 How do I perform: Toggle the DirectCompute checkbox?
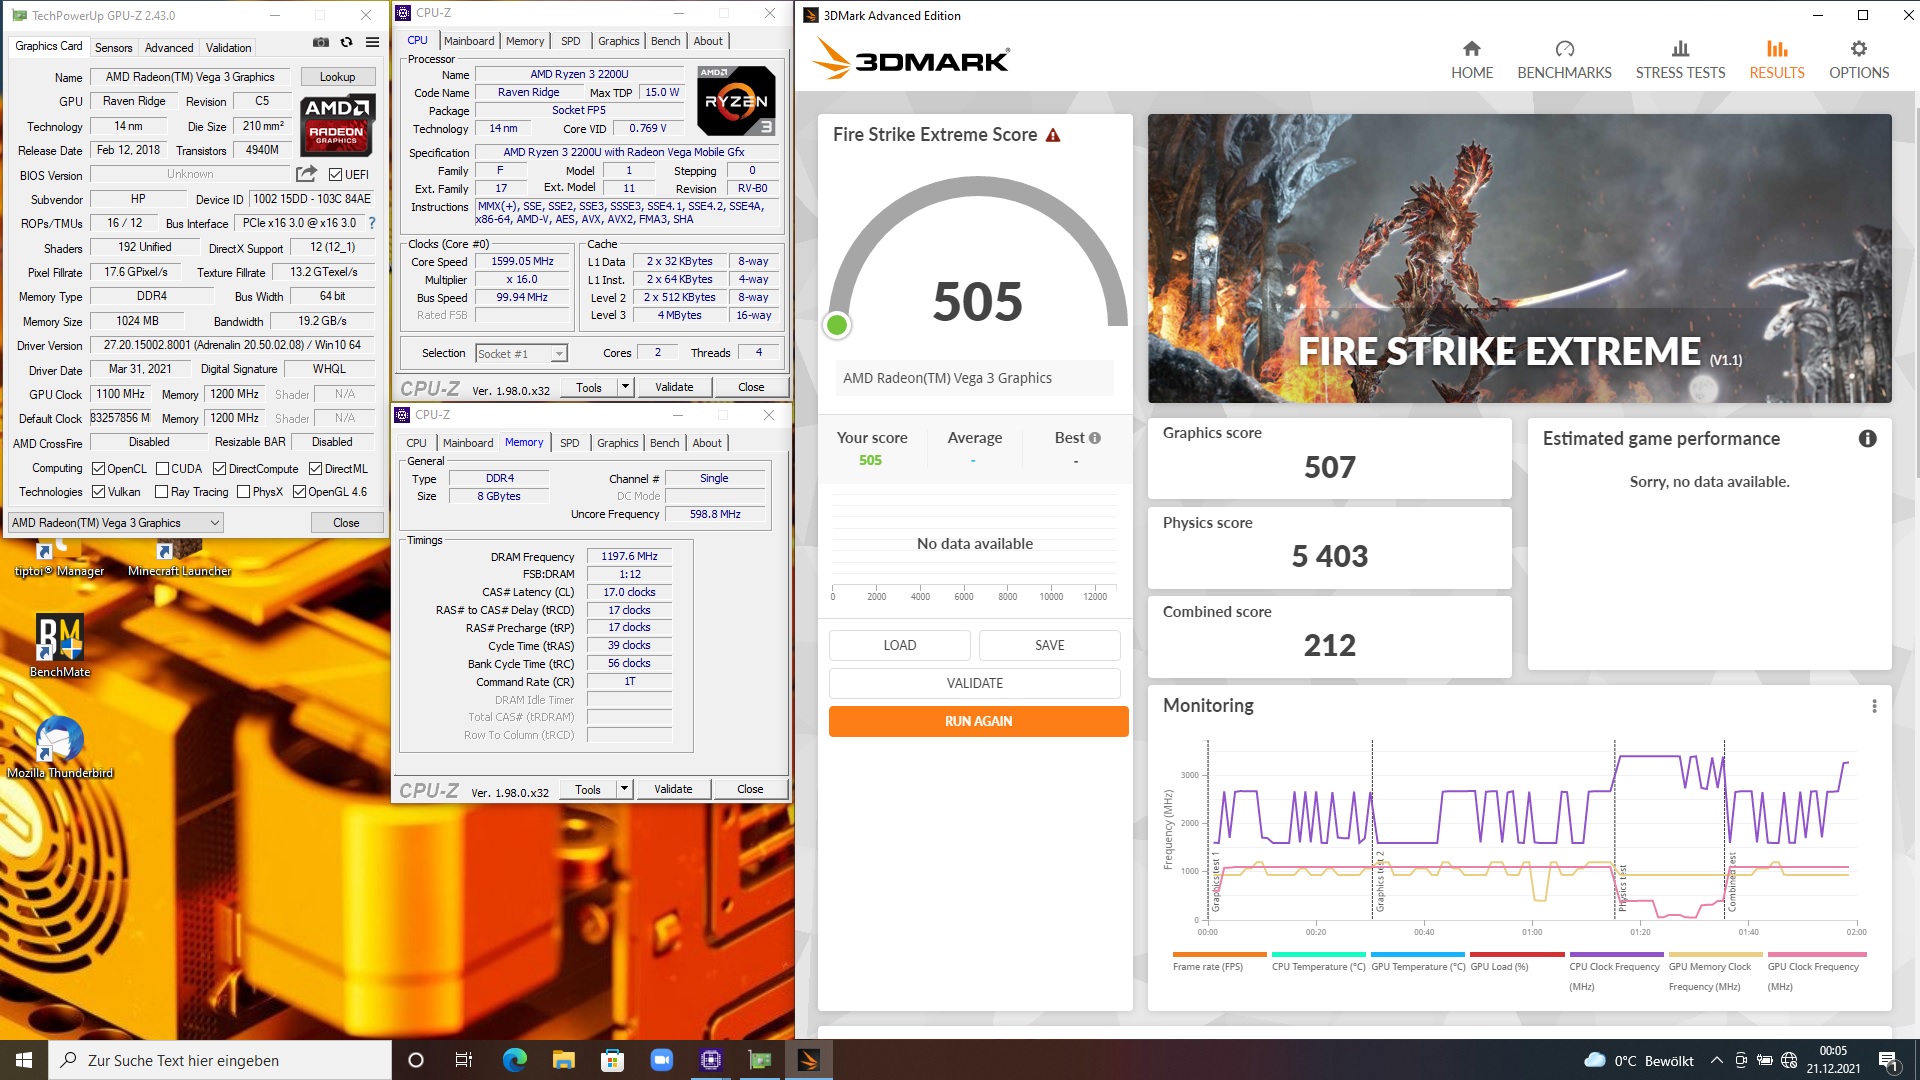219,469
